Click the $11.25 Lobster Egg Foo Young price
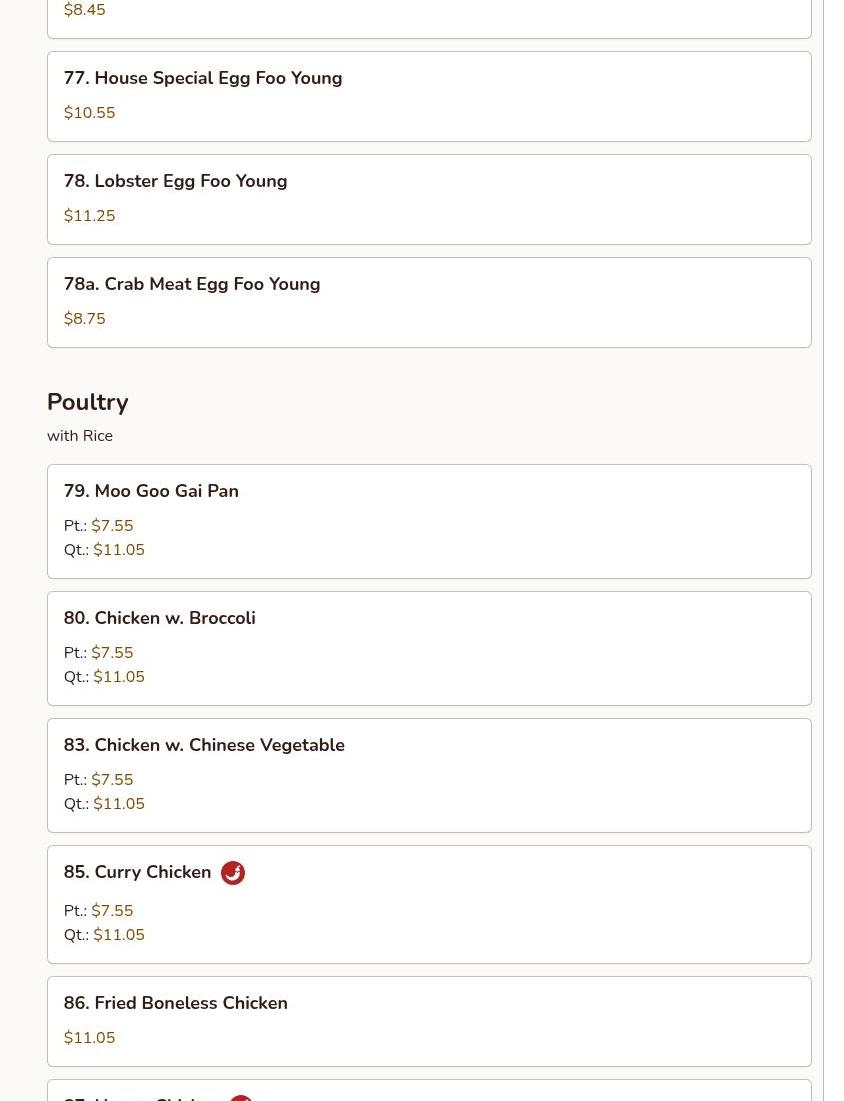This screenshot has width=844, height=1101. pos(89,216)
